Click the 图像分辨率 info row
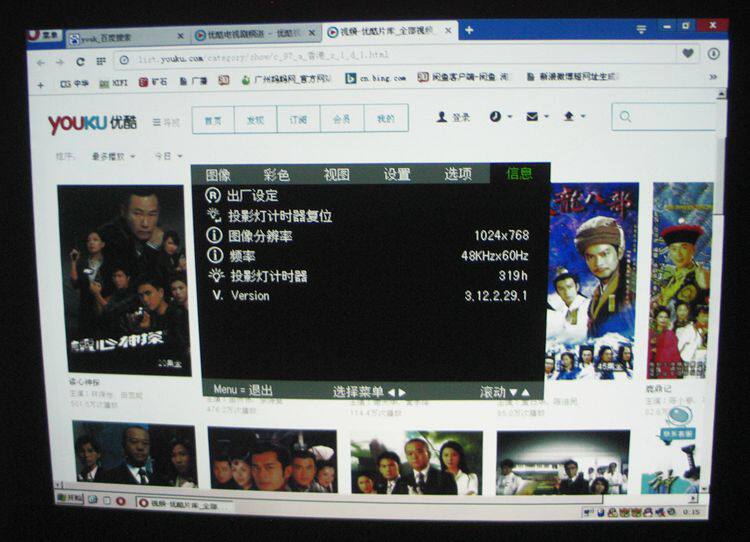This screenshot has height=542, width=750. click(368, 235)
